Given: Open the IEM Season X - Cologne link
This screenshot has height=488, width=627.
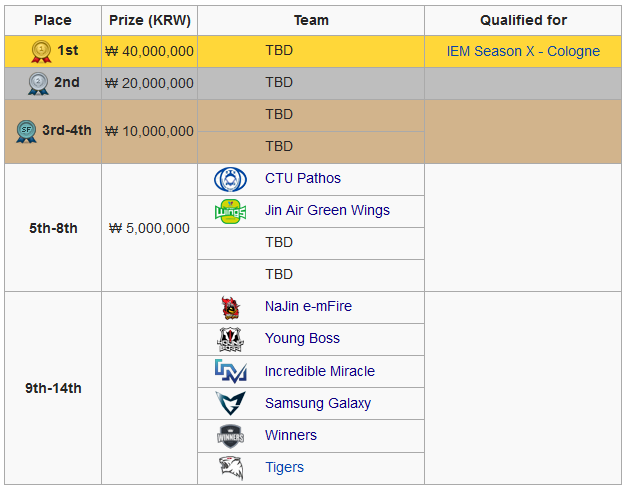Looking at the screenshot, I should (523, 51).
